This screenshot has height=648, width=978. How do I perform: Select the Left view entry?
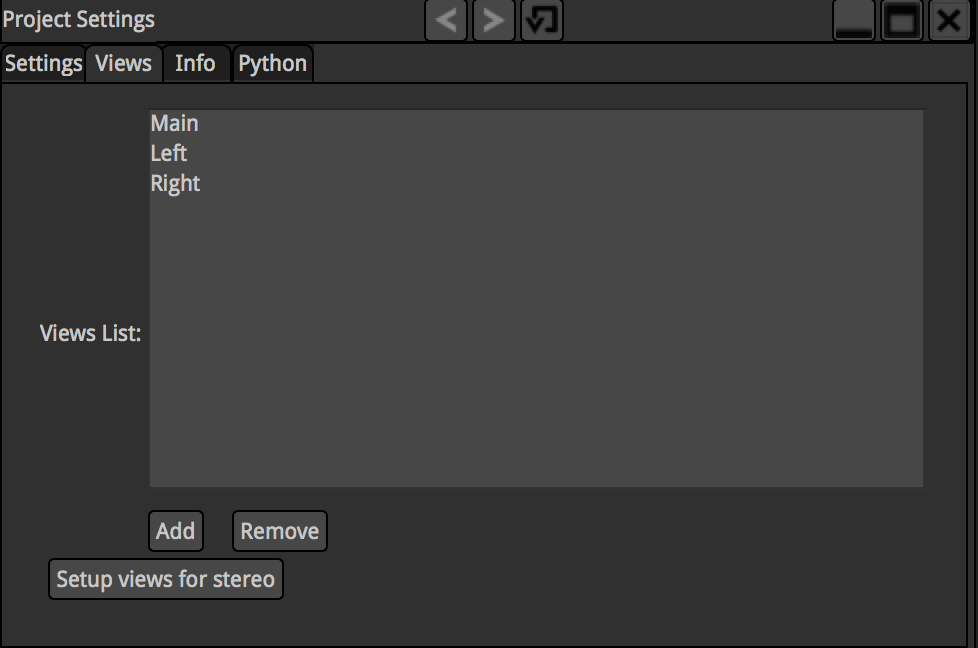(x=169, y=153)
